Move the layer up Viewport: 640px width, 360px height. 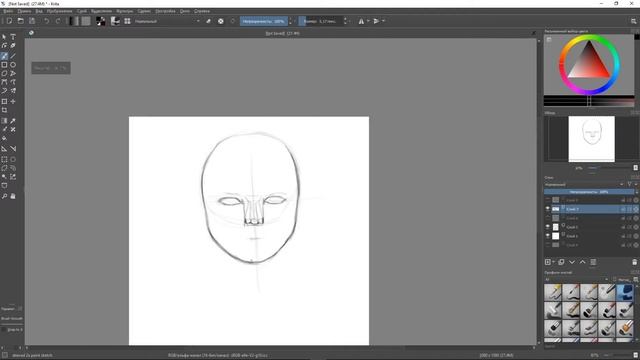click(x=582, y=262)
